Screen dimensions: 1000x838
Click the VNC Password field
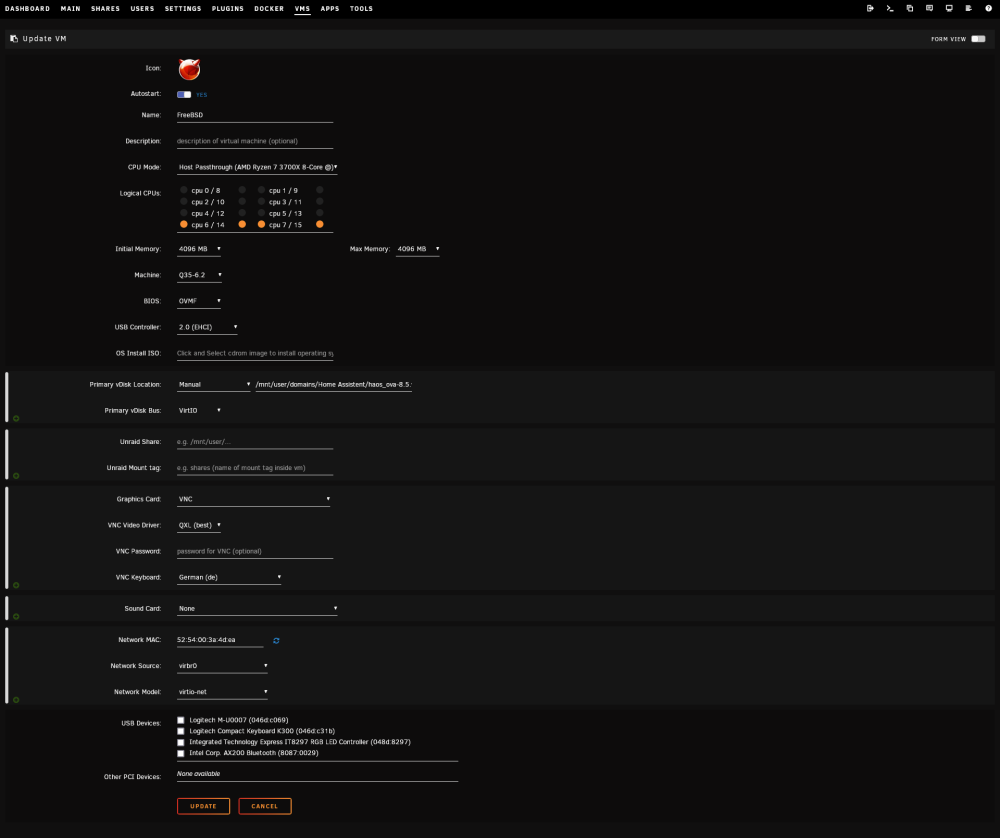pyautogui.click(x=255, y=552)
